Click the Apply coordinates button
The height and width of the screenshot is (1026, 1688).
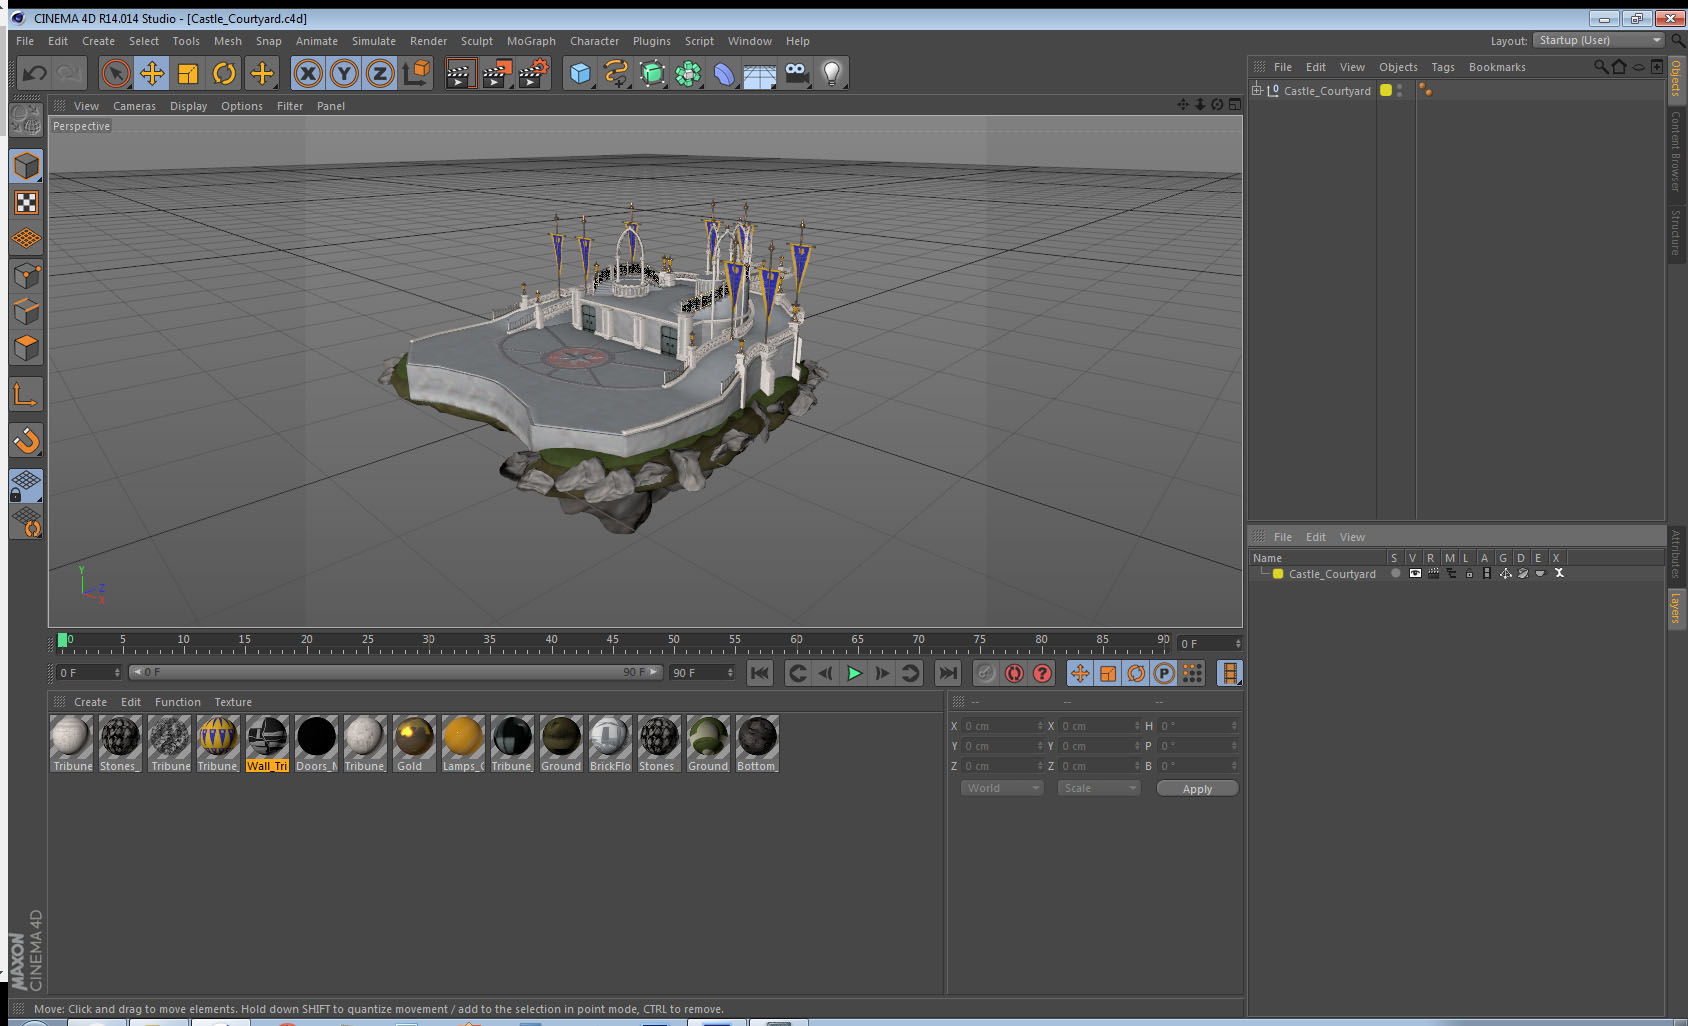click(1197, 789)
